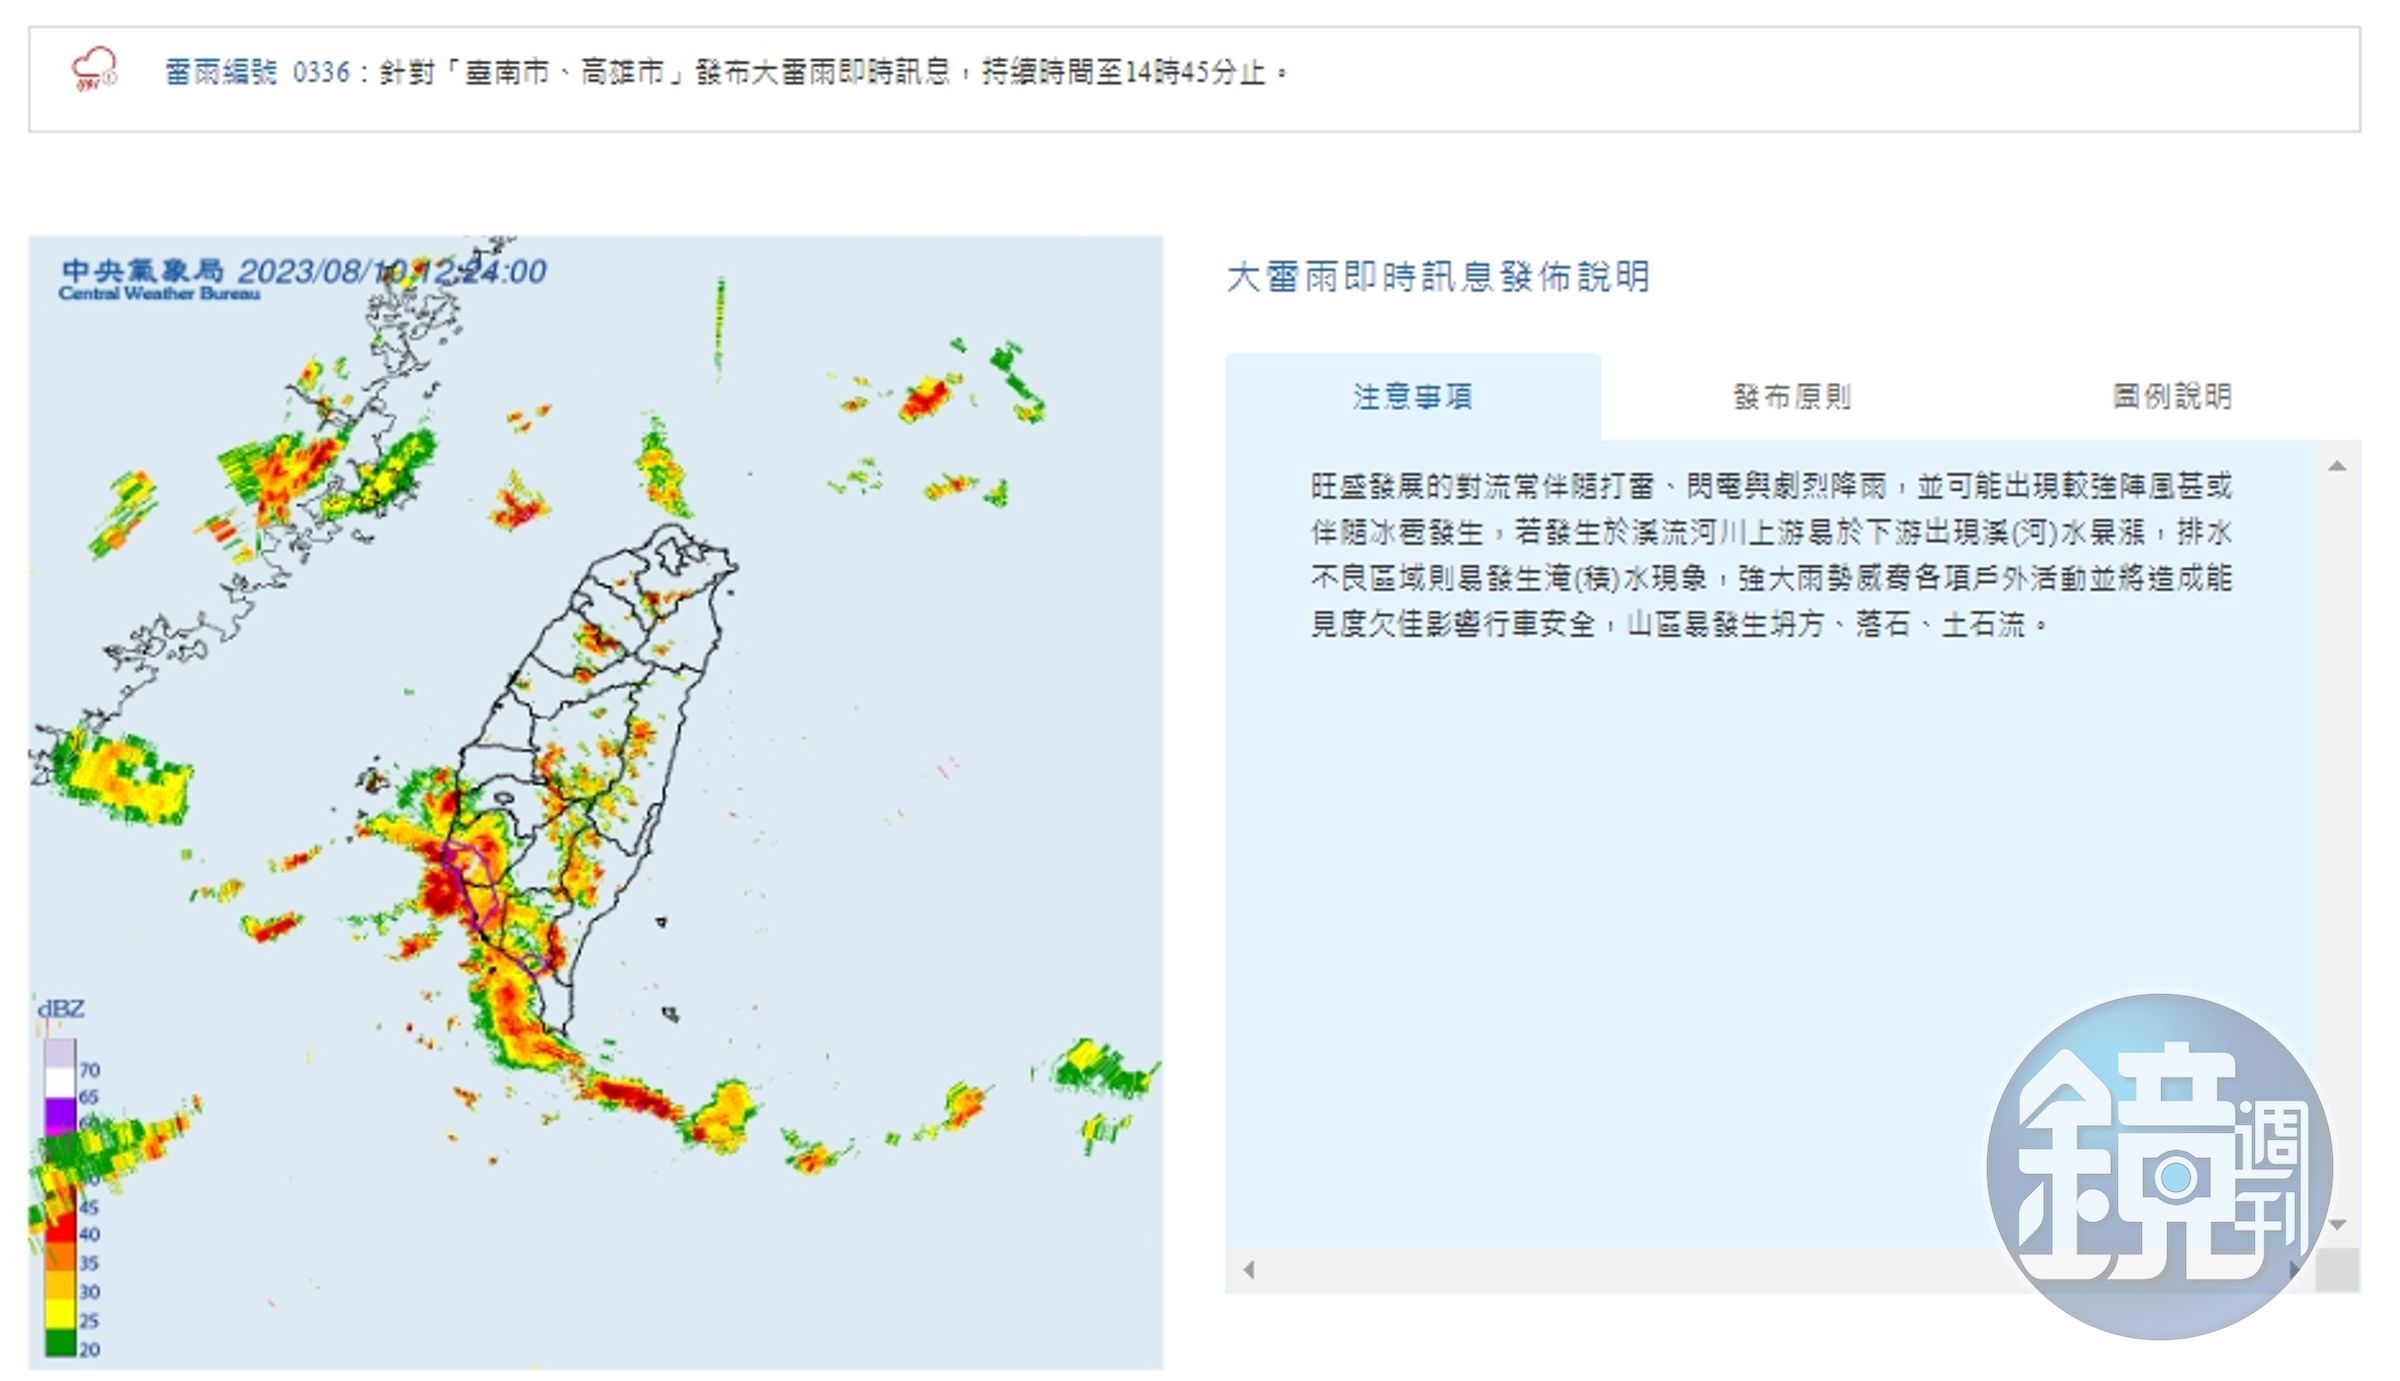Click the 大雷雨即時訊息發佈說明 heading
The height and width of the screenshot is (1381, 2400).
(x=1438, y=277)
